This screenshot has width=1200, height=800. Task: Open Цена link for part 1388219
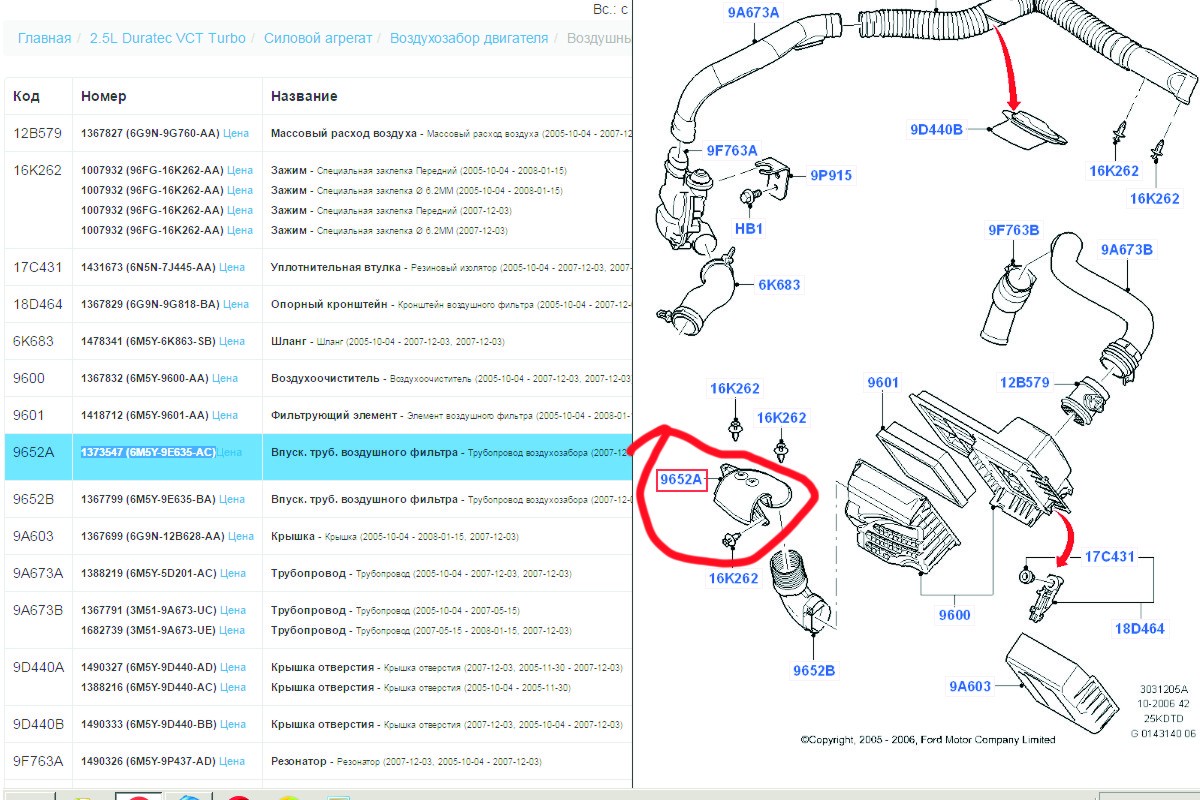pos(233,574)
